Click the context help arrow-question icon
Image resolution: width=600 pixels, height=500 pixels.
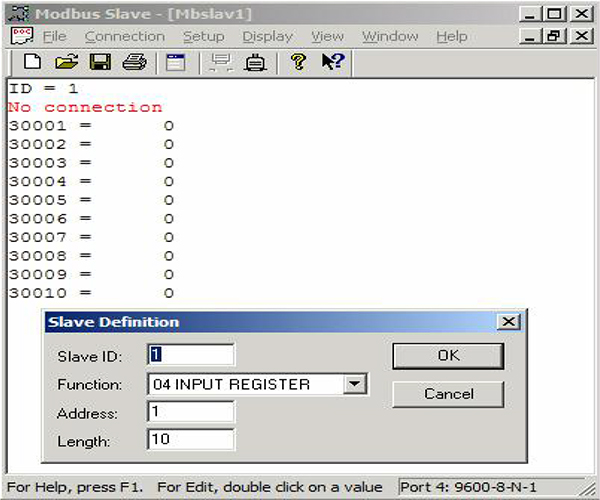[x=333, y=62]
